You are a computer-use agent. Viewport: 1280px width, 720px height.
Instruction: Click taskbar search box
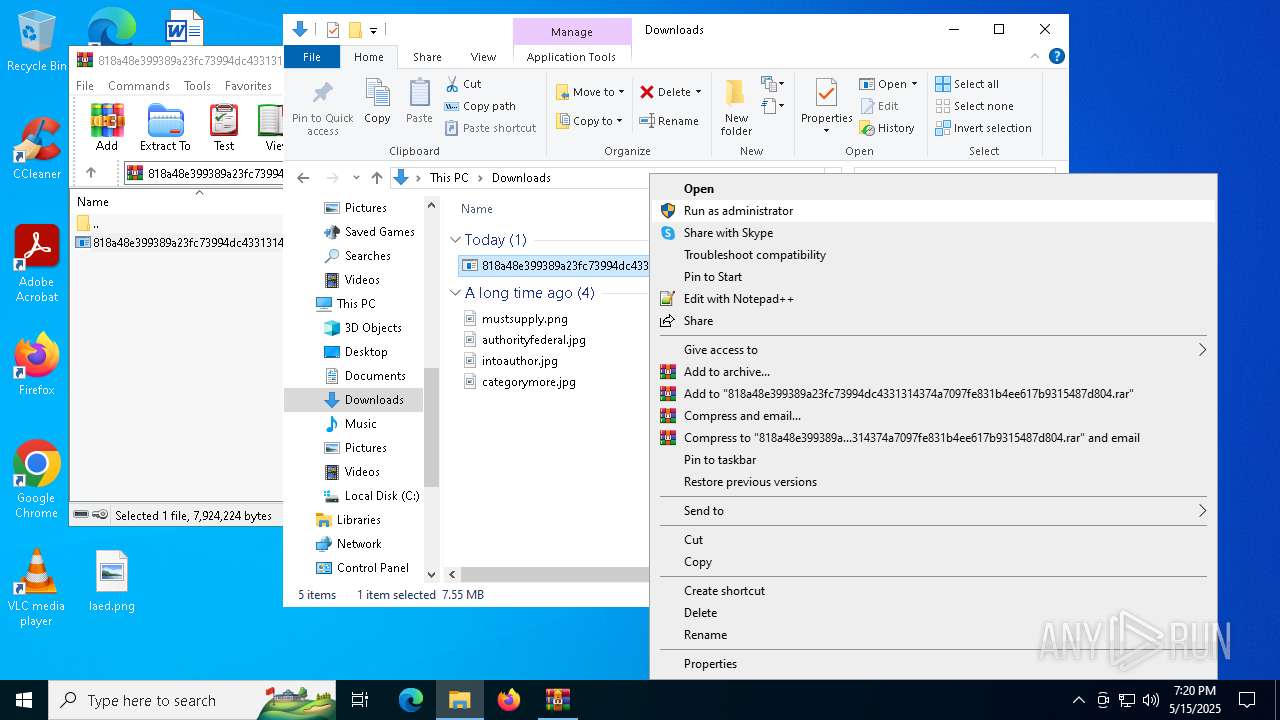tap(192, 700)
